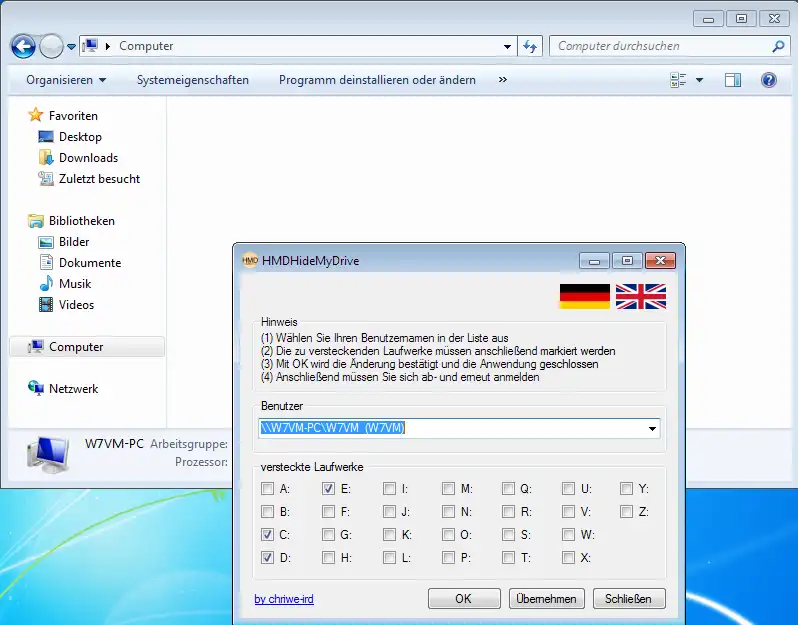798x625 pixels.
Task: Select Netzwerk in navigation pane
Action: click(73, 388)
